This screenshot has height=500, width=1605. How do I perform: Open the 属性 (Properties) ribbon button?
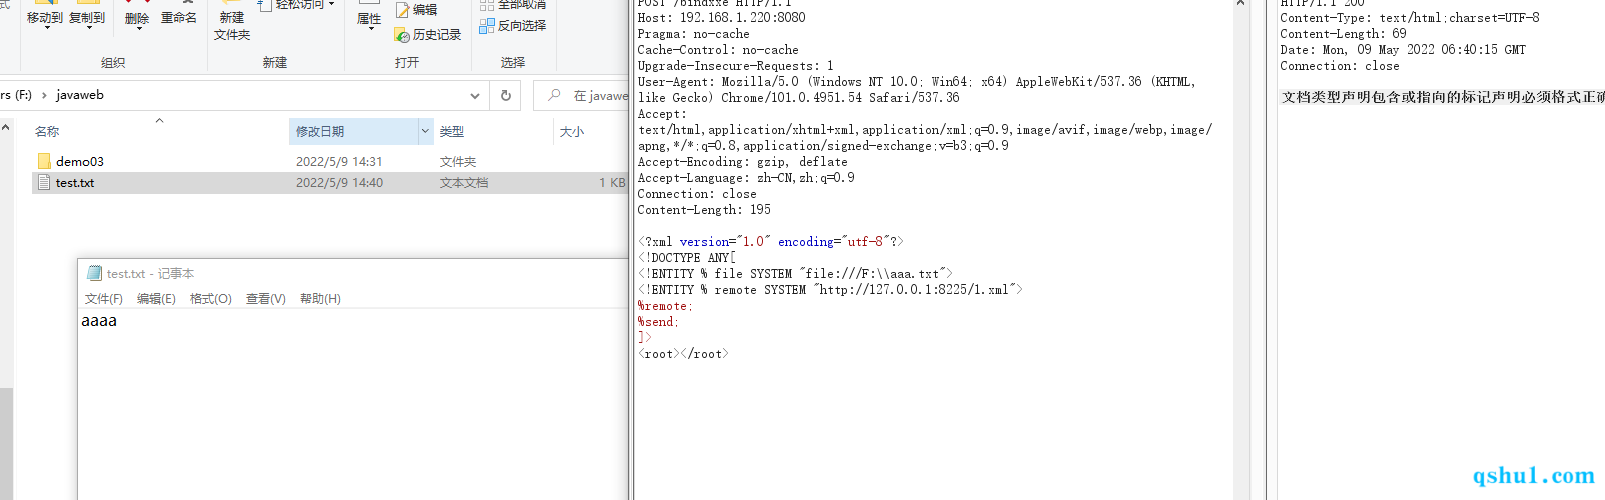click(x=369, y=17)
